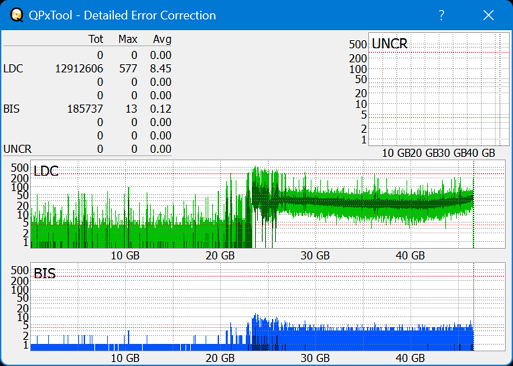513x366 pixels.
Task: Click the BIS max value 13
Action: (131, 109)
